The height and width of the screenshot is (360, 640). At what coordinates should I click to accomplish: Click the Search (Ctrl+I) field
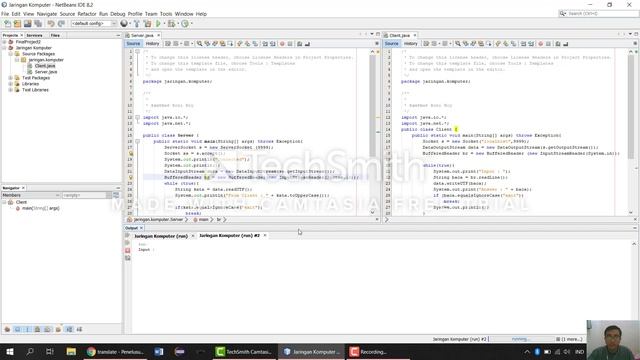599,14
